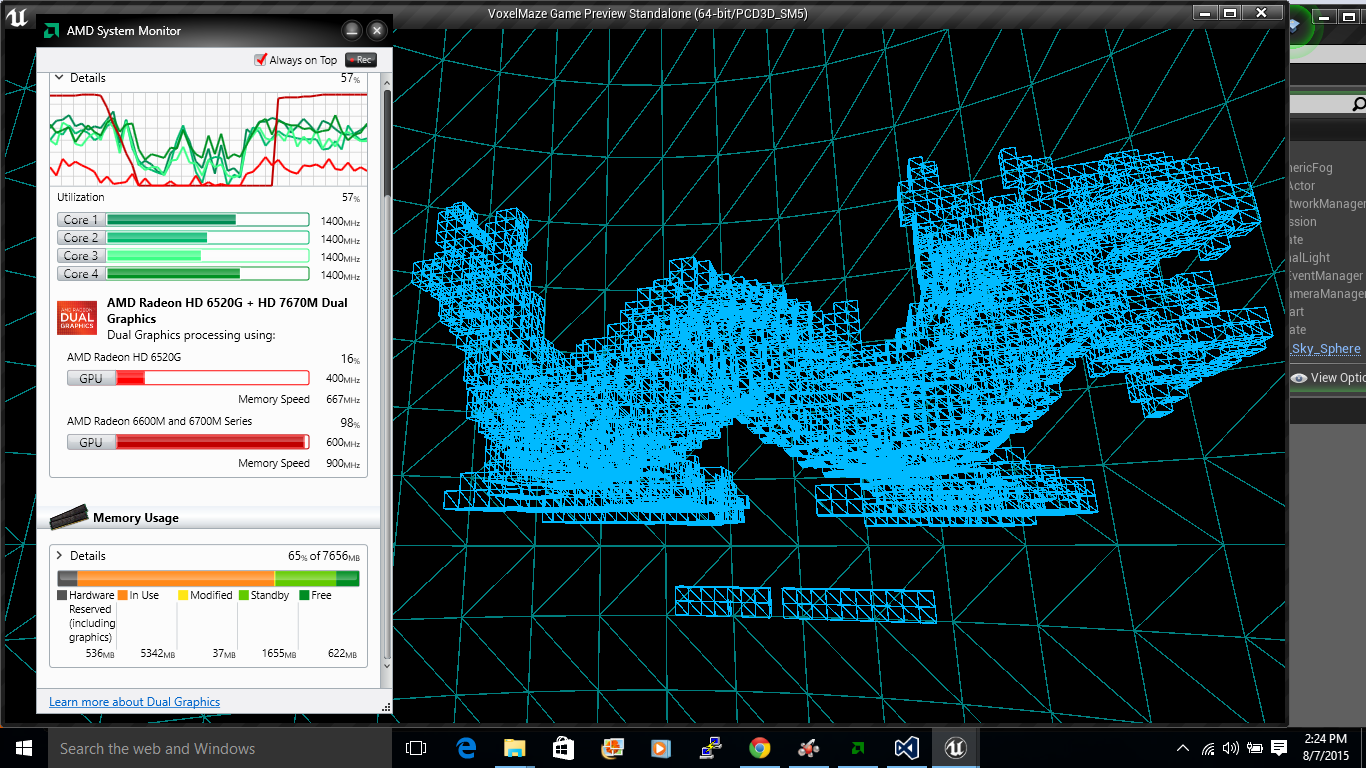Click the '667MHz' Memory Speed value
The image size is (1366, 768).
tap(343, 400)
